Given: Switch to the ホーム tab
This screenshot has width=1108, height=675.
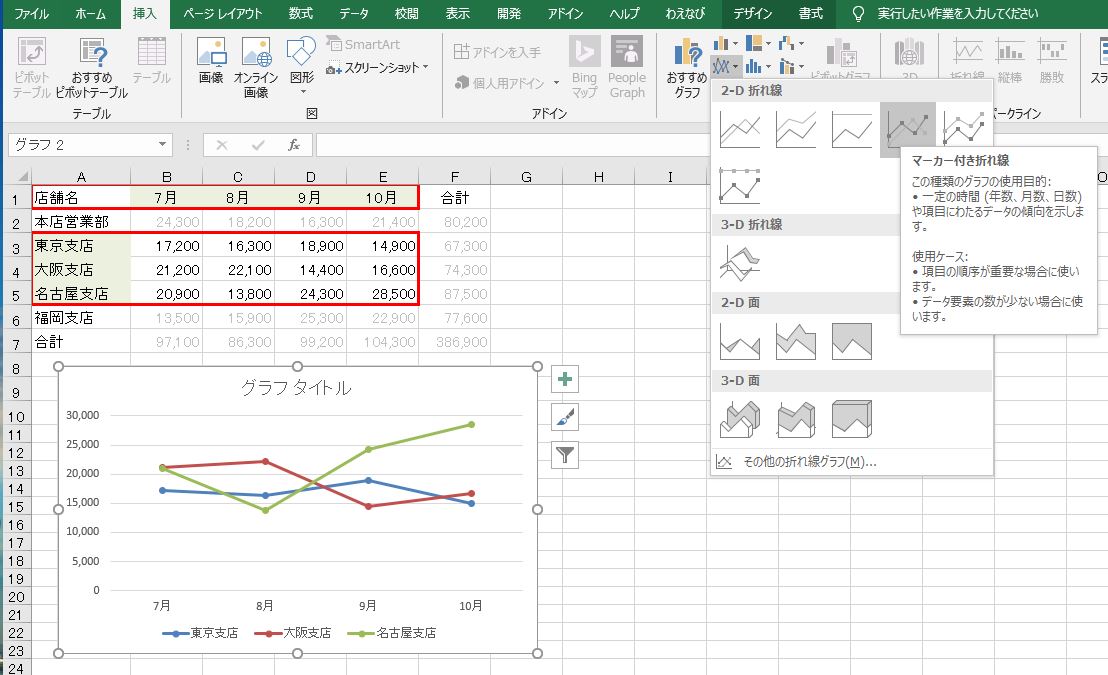Looking at the screenshot, I should tap(90, 13).
